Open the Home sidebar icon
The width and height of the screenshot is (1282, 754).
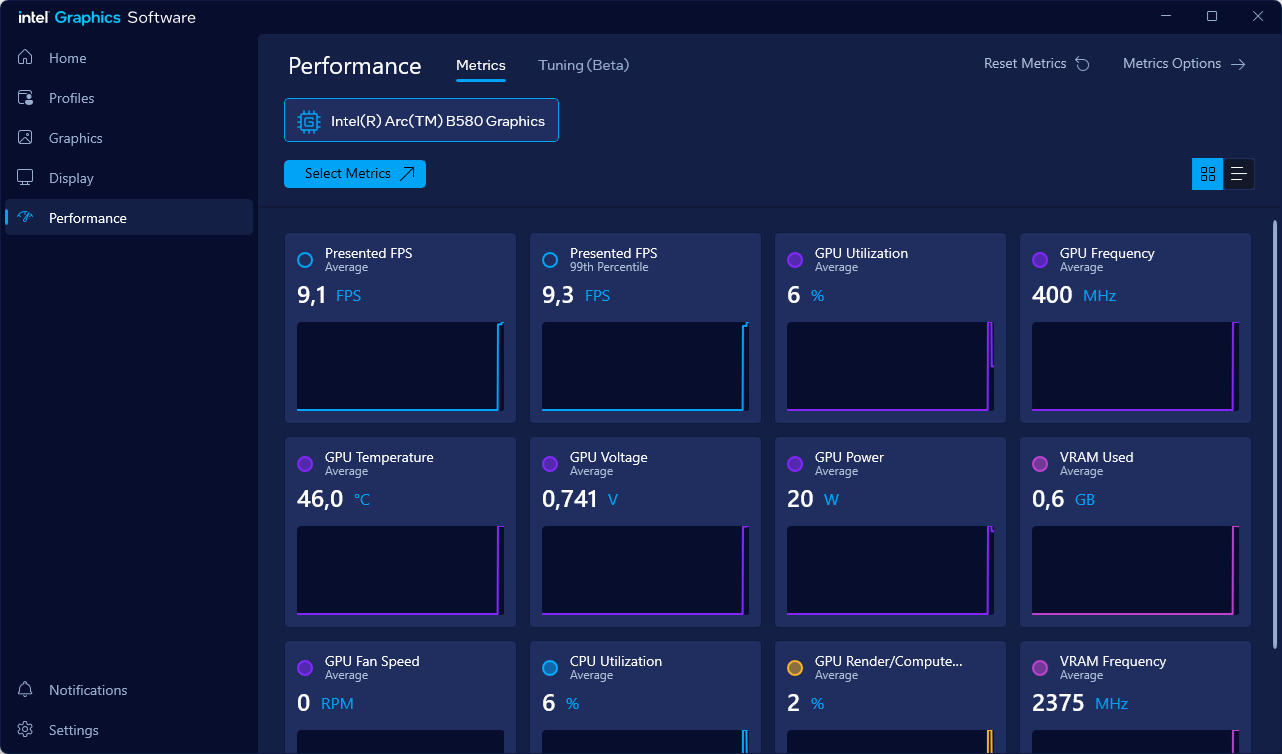click(26, 58)
